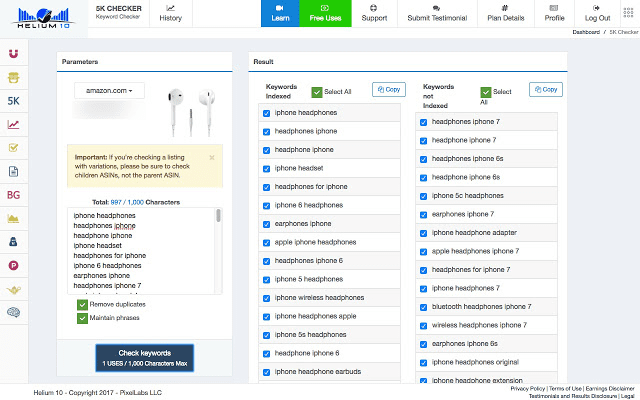Click the Helium 10 logo
640x400 pixels.
44,18
